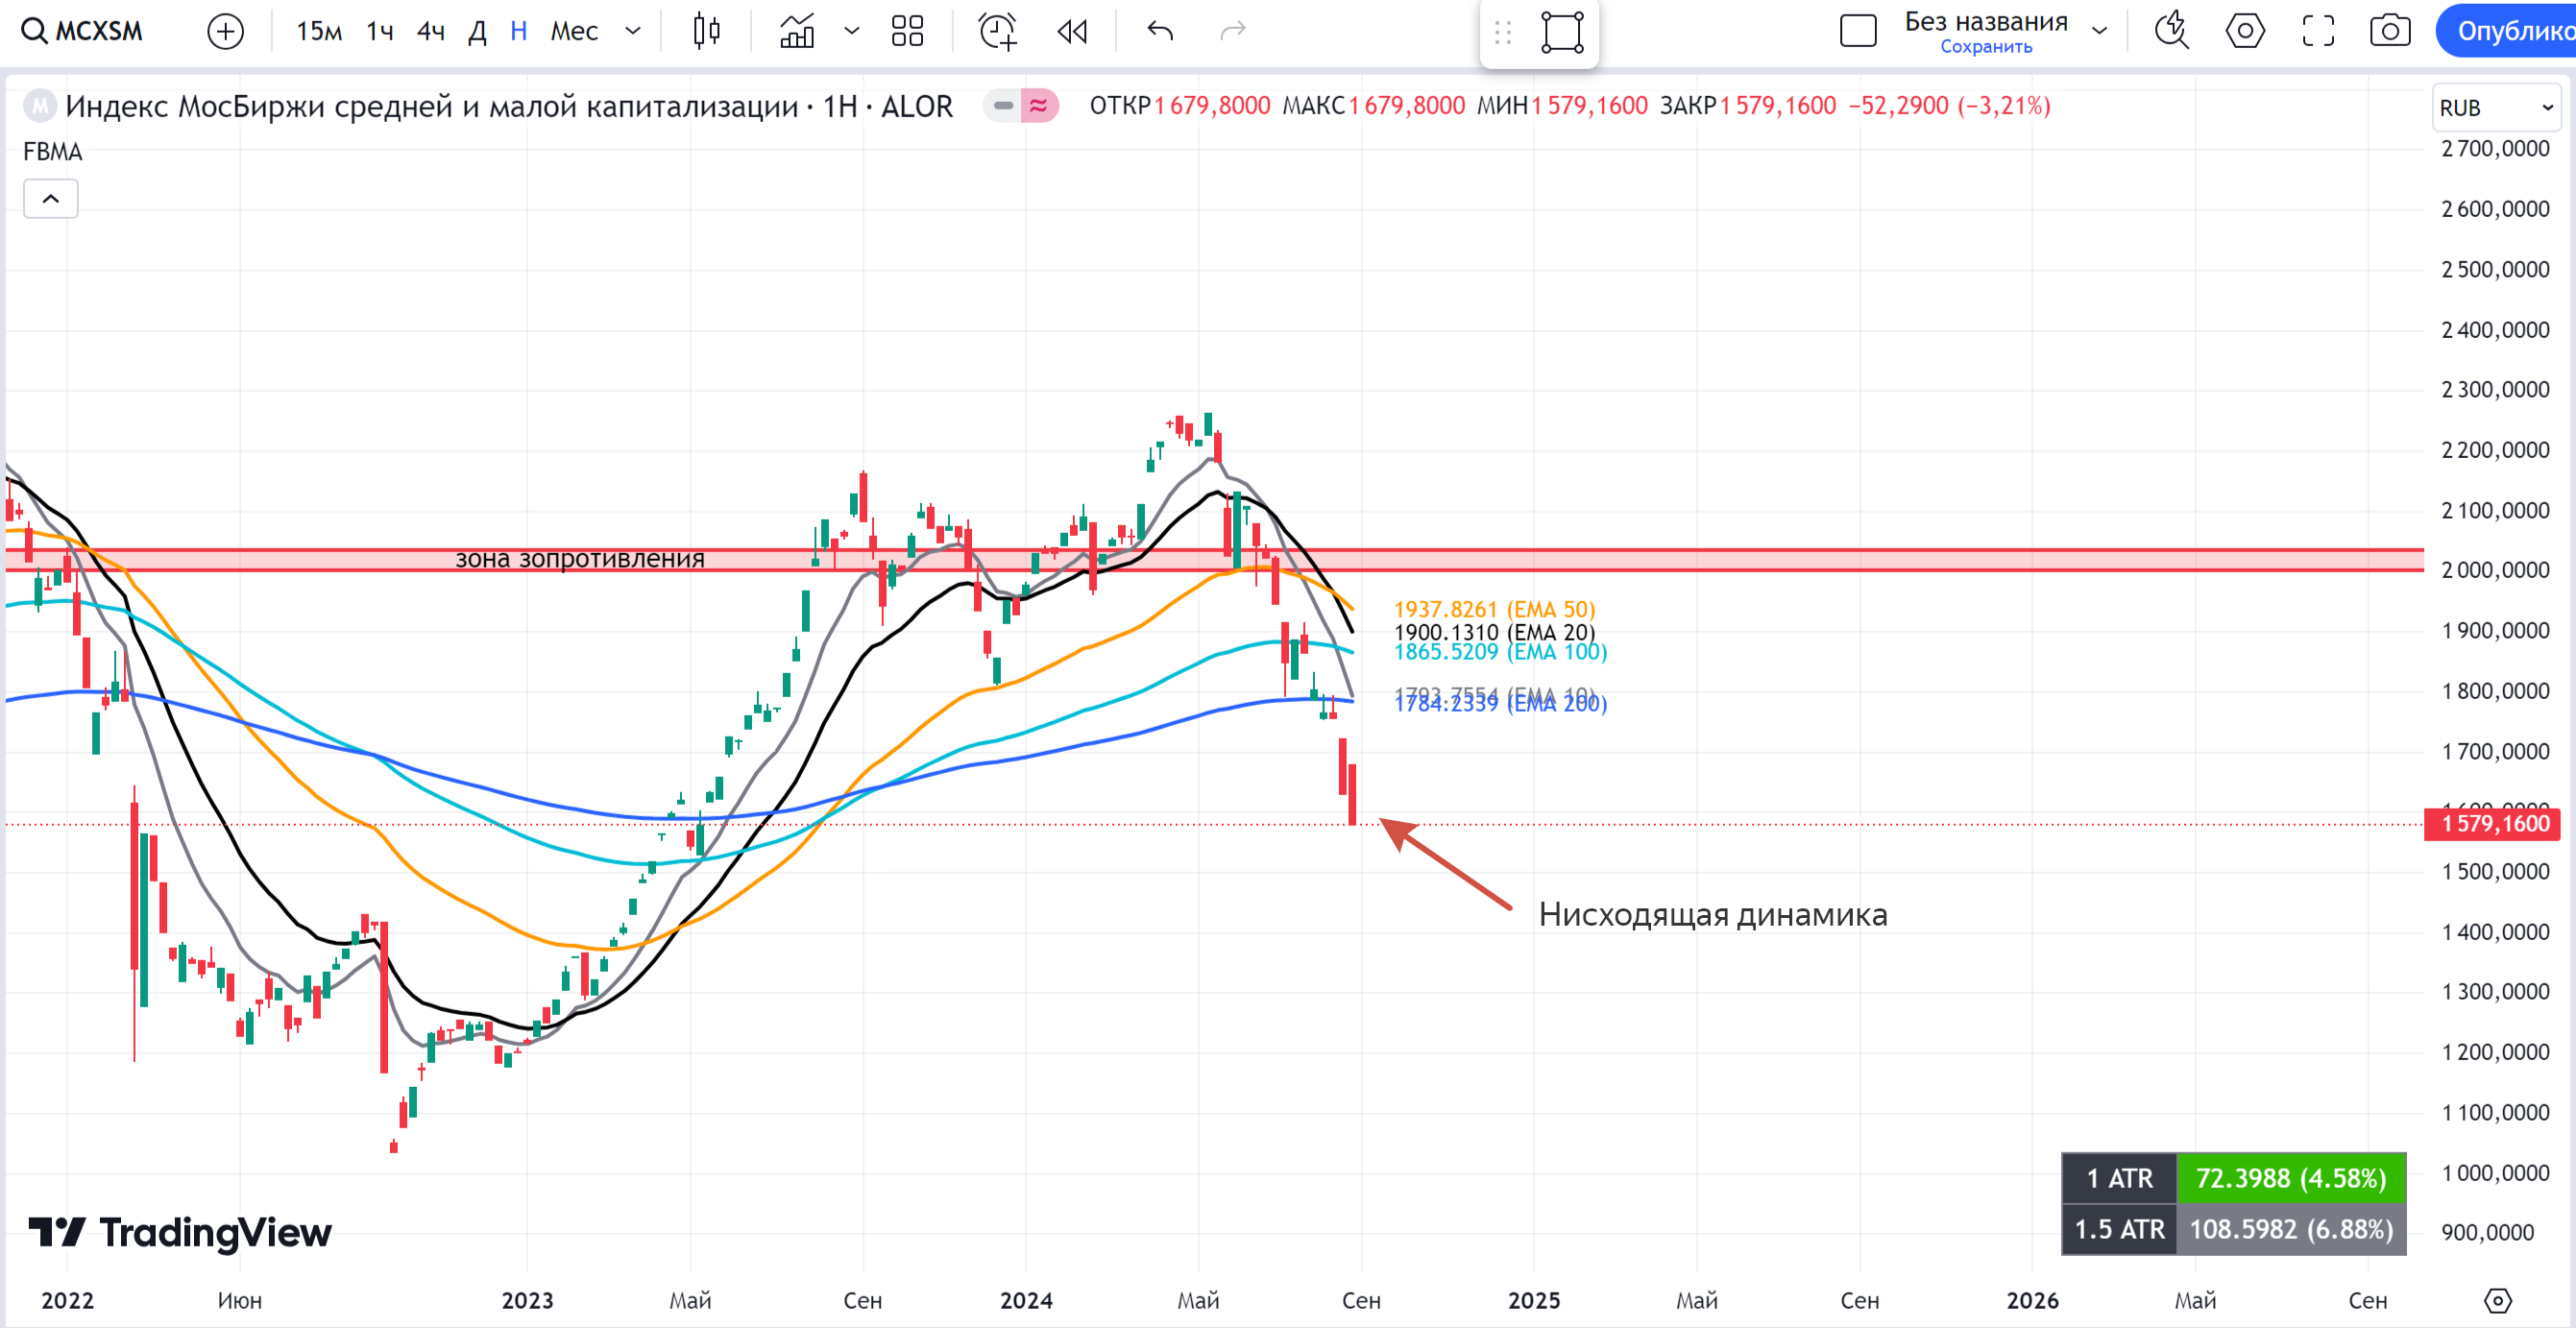2576x1328 pixels.
Task: Start bar replay with rewind icon
Action: (x=1072, y=31)
